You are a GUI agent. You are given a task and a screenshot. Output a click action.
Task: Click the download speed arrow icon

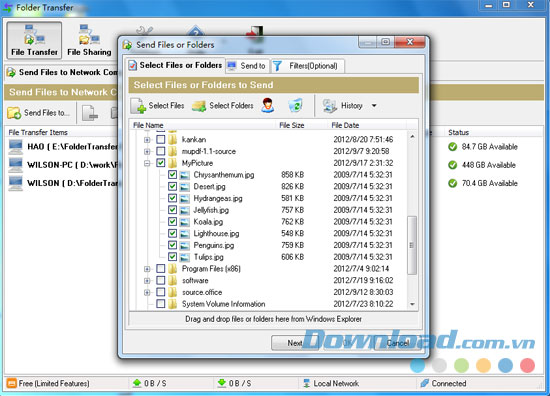coord(222,383)
